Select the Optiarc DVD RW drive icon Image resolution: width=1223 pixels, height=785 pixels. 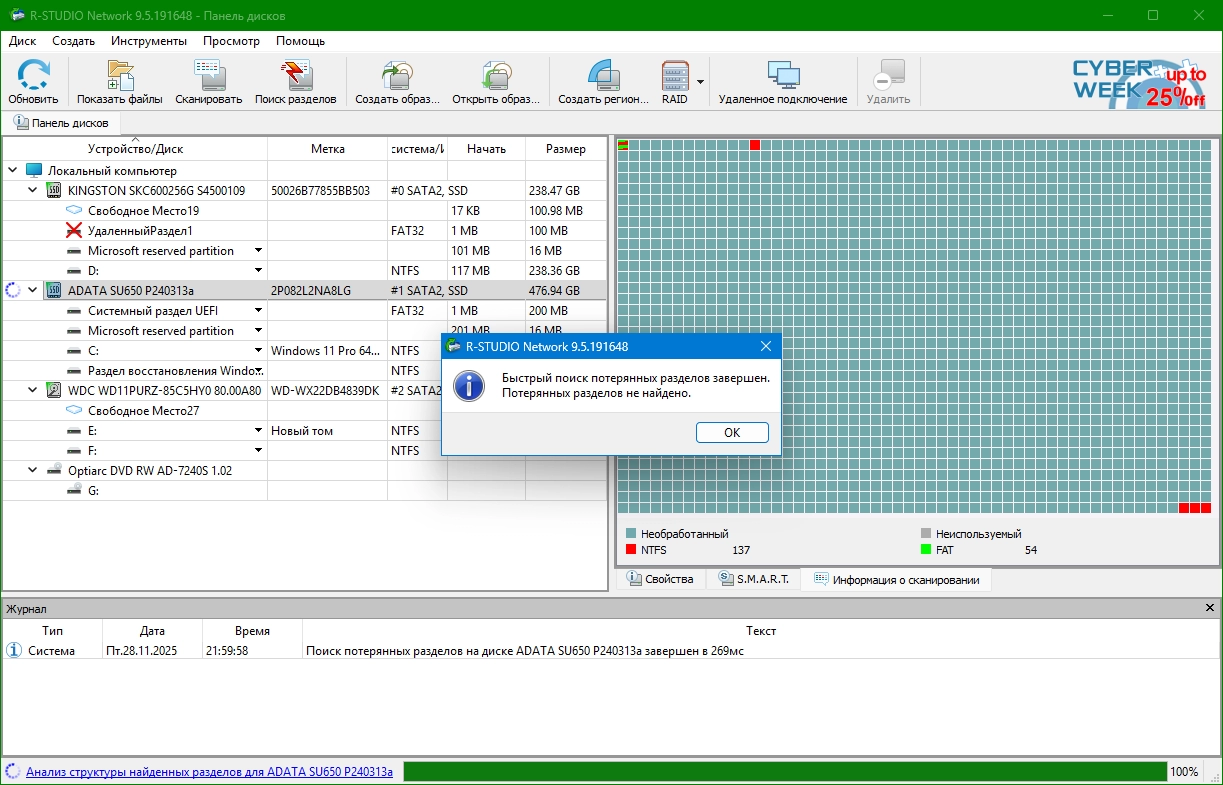(55, 470)
